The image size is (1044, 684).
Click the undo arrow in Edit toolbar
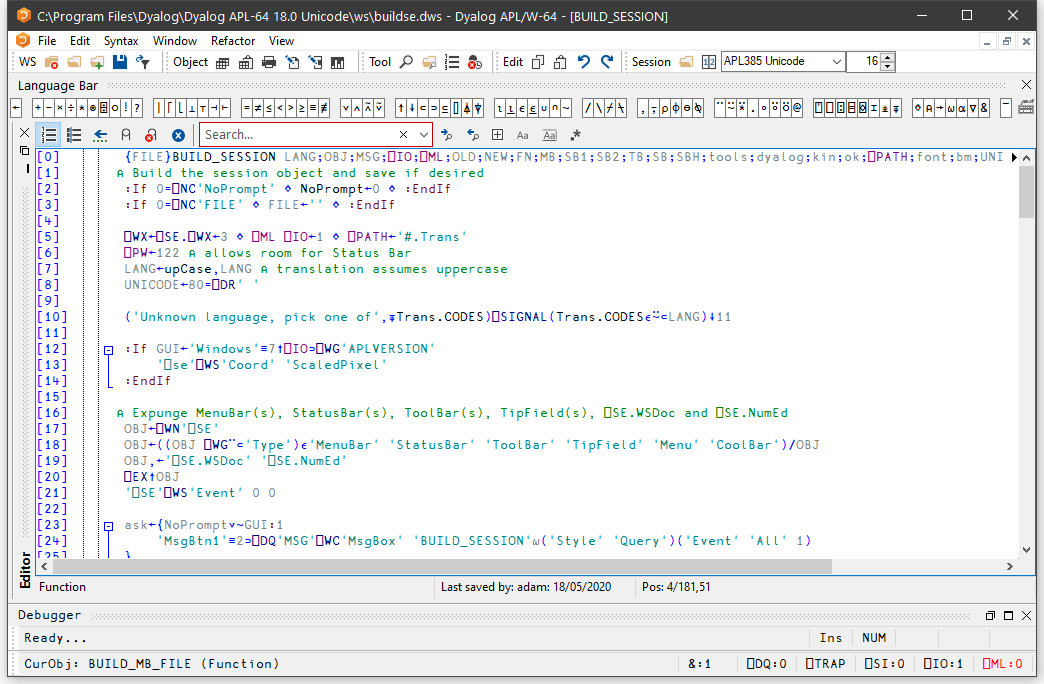pos(585,62)
